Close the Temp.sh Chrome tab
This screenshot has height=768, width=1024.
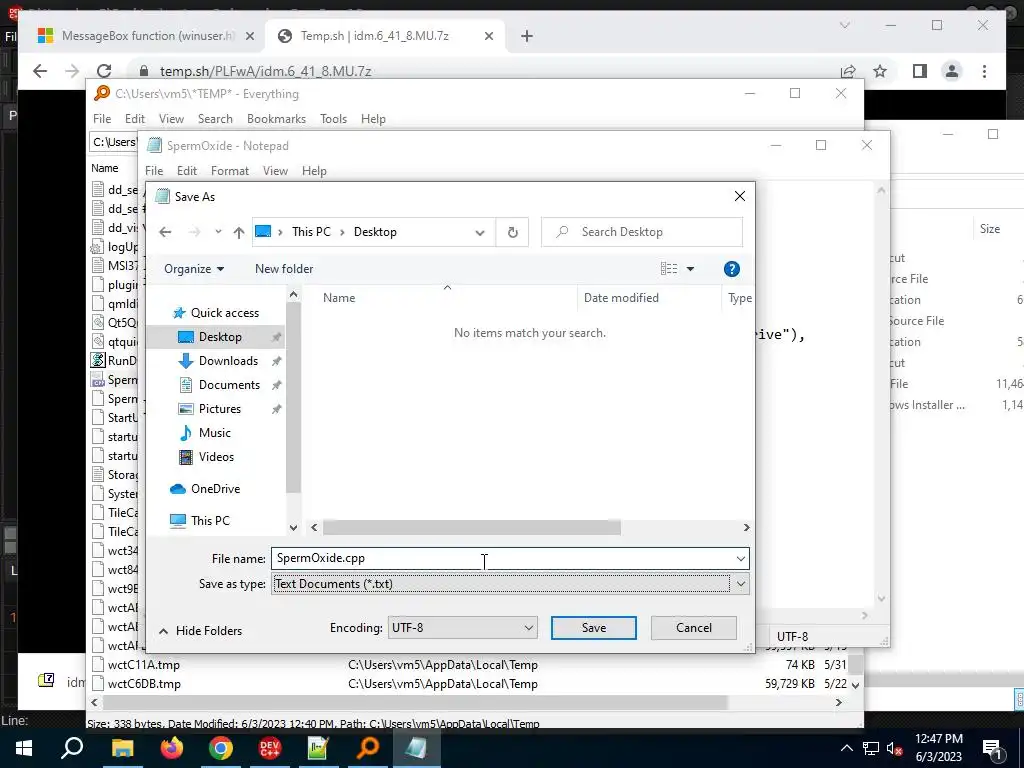click(488, 37)
